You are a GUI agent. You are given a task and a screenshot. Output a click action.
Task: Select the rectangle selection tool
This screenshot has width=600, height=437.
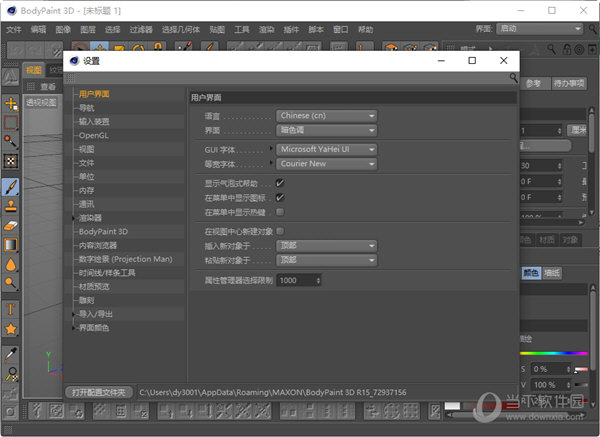click(11, 122)
